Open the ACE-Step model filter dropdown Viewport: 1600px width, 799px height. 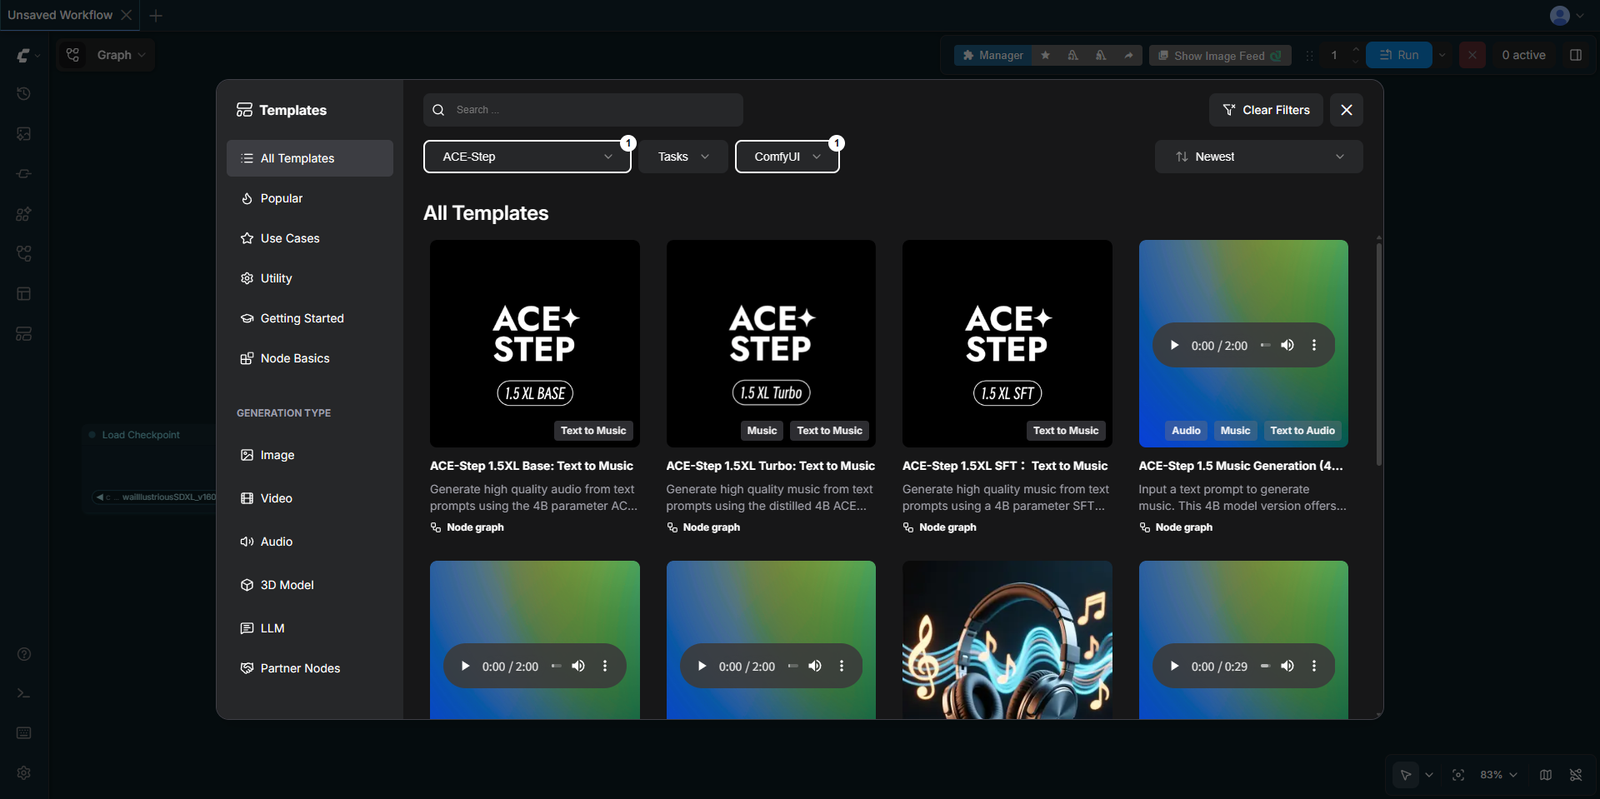527,157
